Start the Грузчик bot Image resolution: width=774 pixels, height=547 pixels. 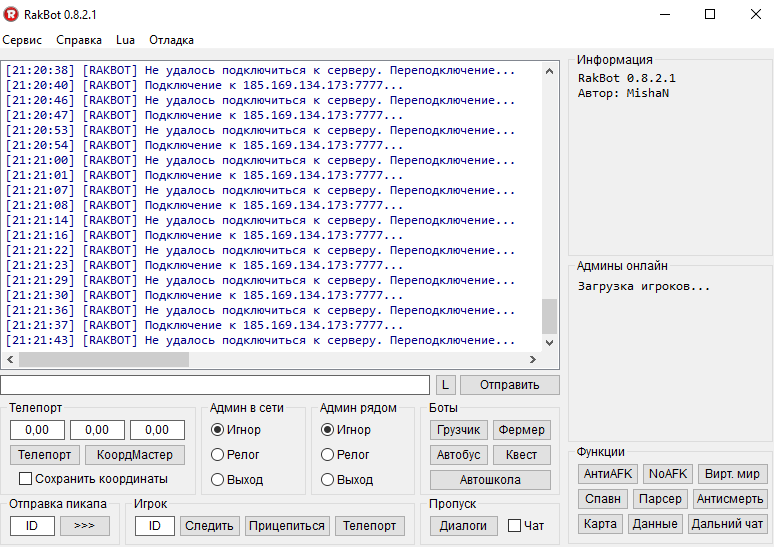click(459, 430)
